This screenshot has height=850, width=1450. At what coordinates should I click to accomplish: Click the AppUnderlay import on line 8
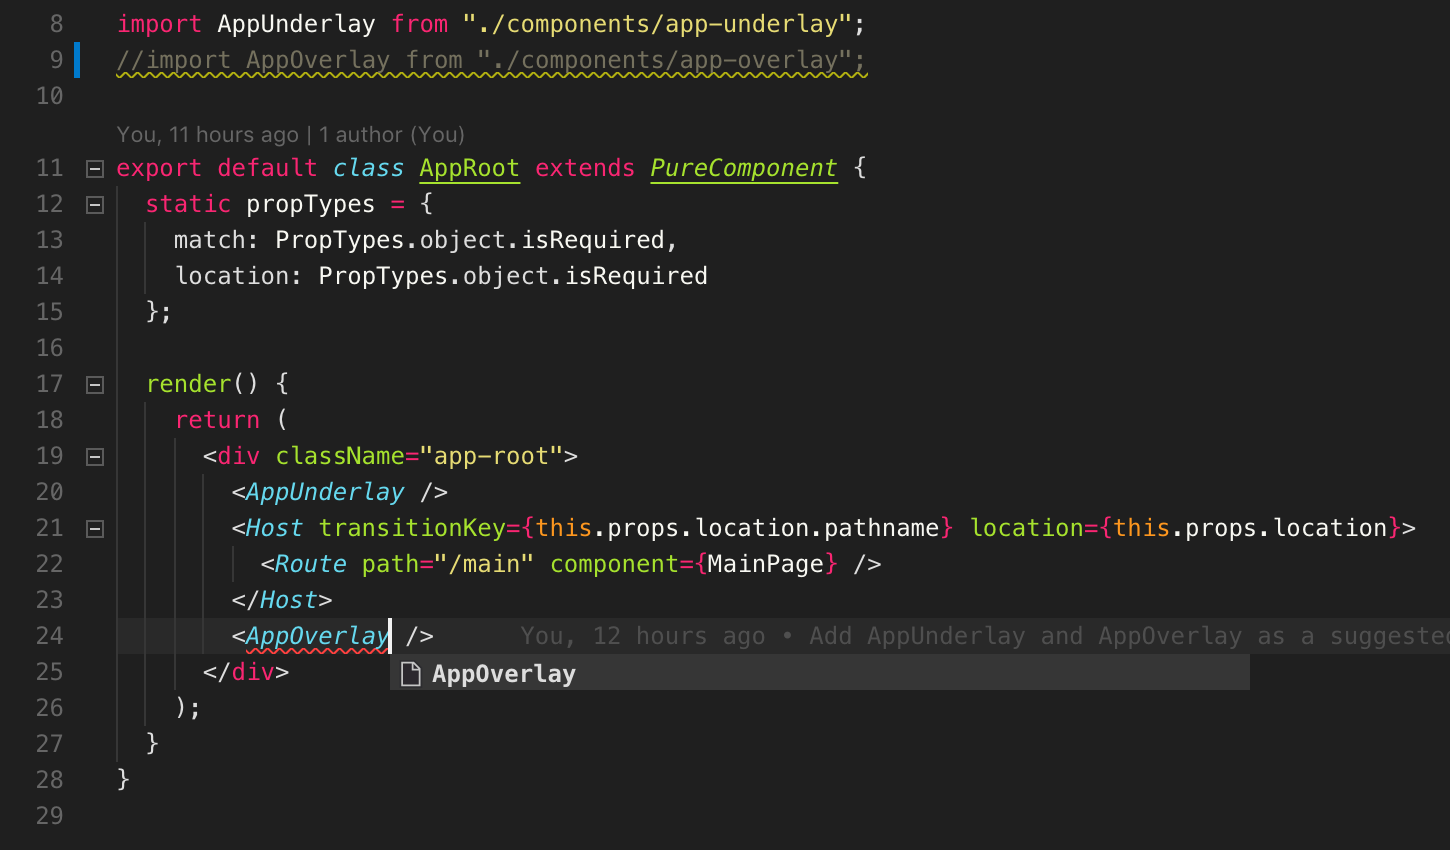[x=295, y=23]
